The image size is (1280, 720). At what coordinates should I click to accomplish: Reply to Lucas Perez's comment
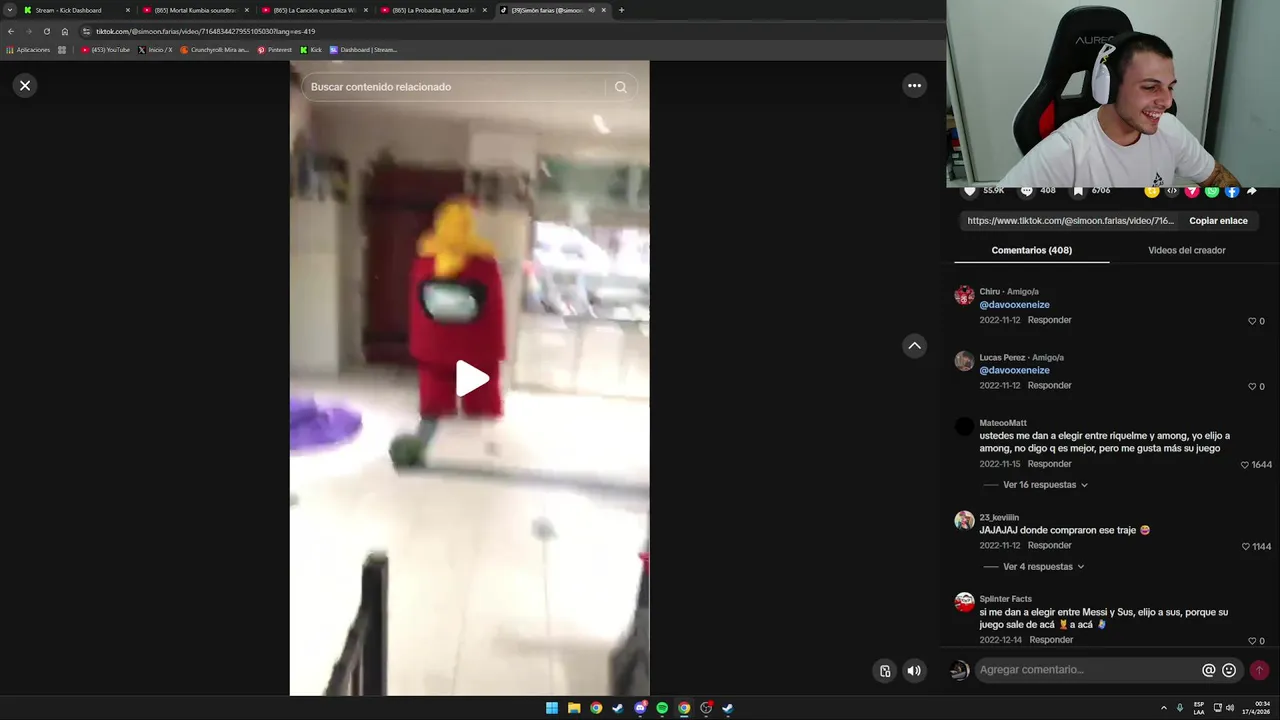[x=1049, y=385]
